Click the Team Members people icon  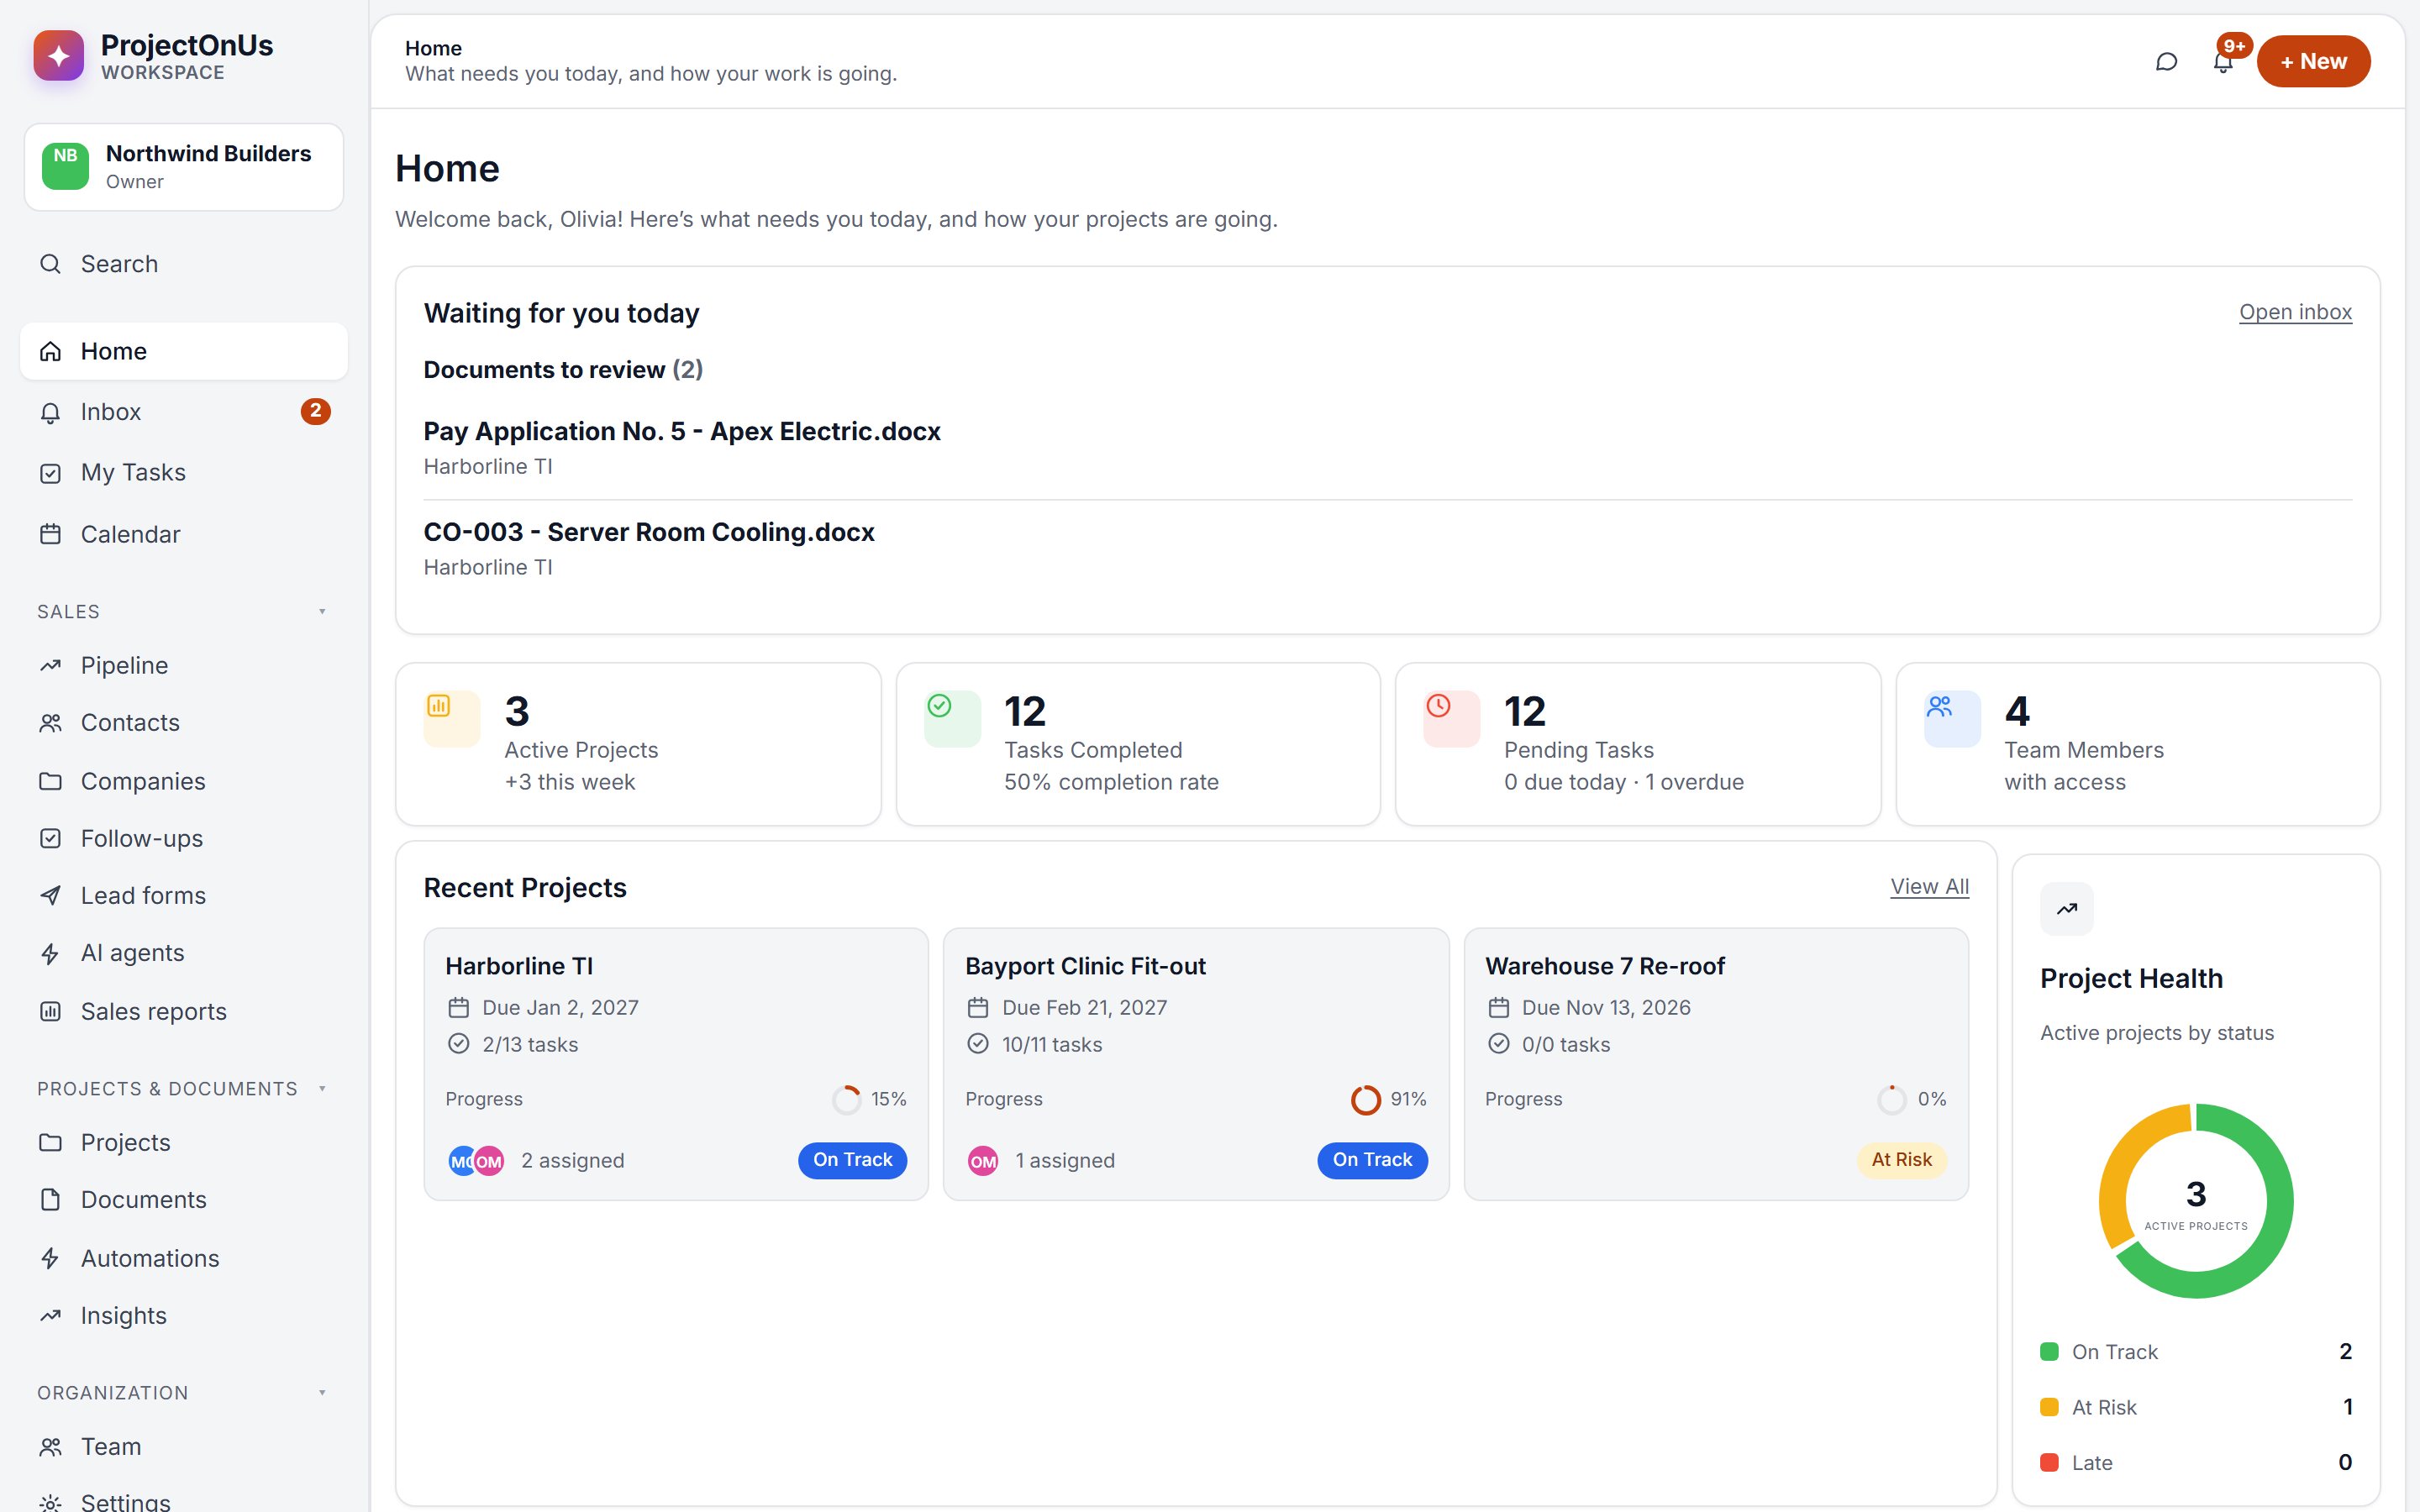(1952, 719)
